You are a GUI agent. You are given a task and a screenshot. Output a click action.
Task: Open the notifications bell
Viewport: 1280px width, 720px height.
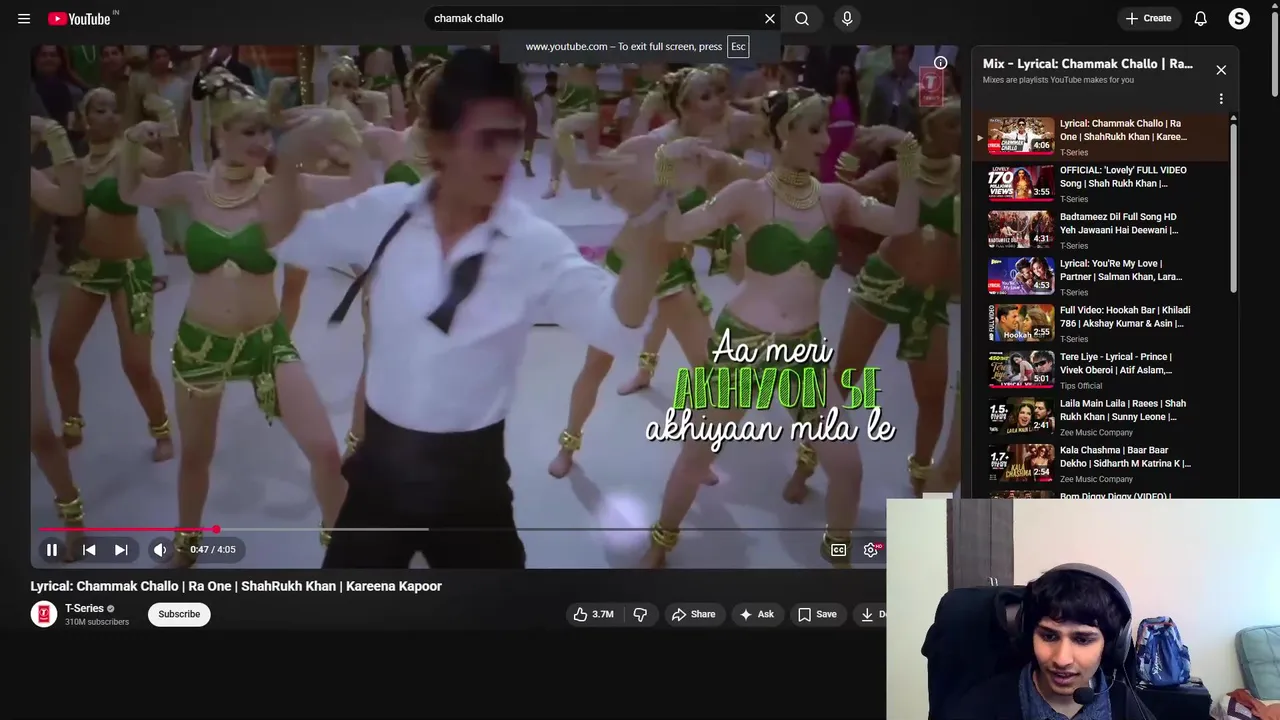pos(1201,18)
